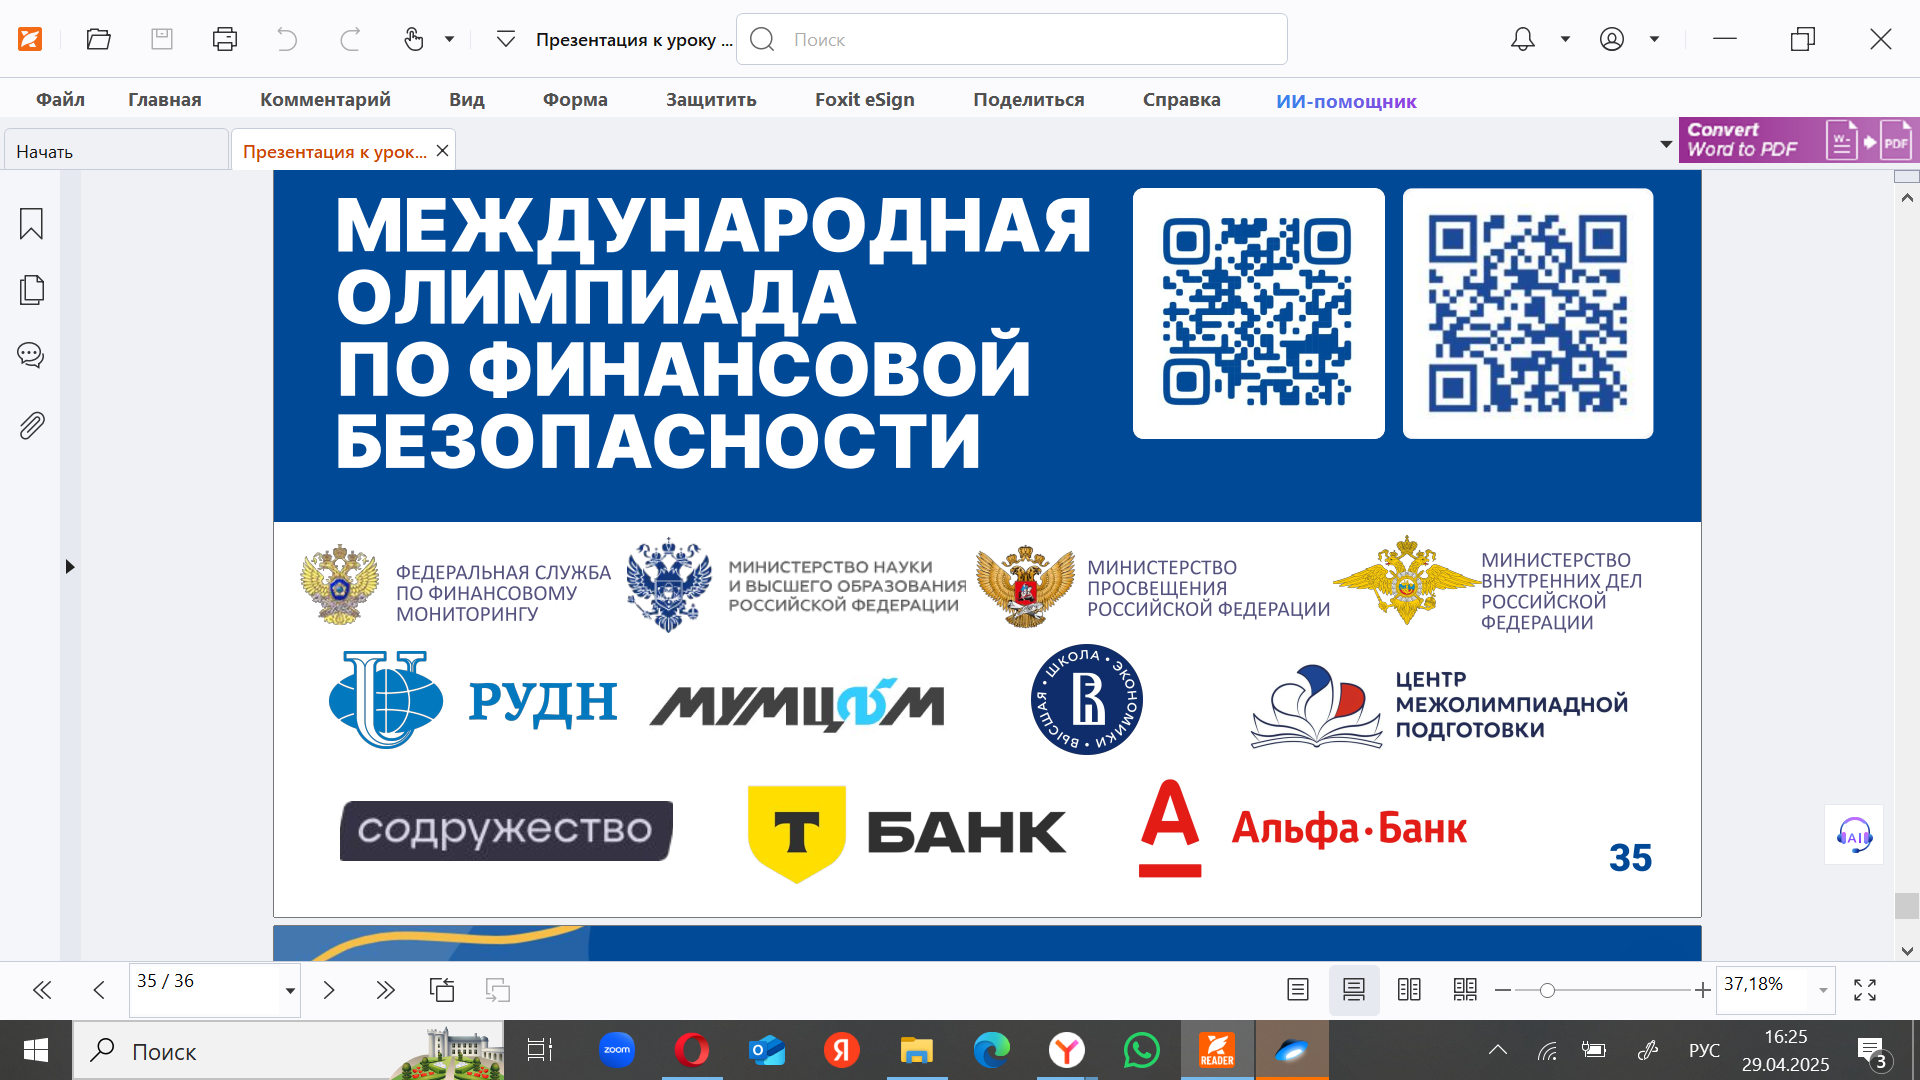Open the Справка tab
Screen dimensions: 1920x1080
pos(1181,100)
